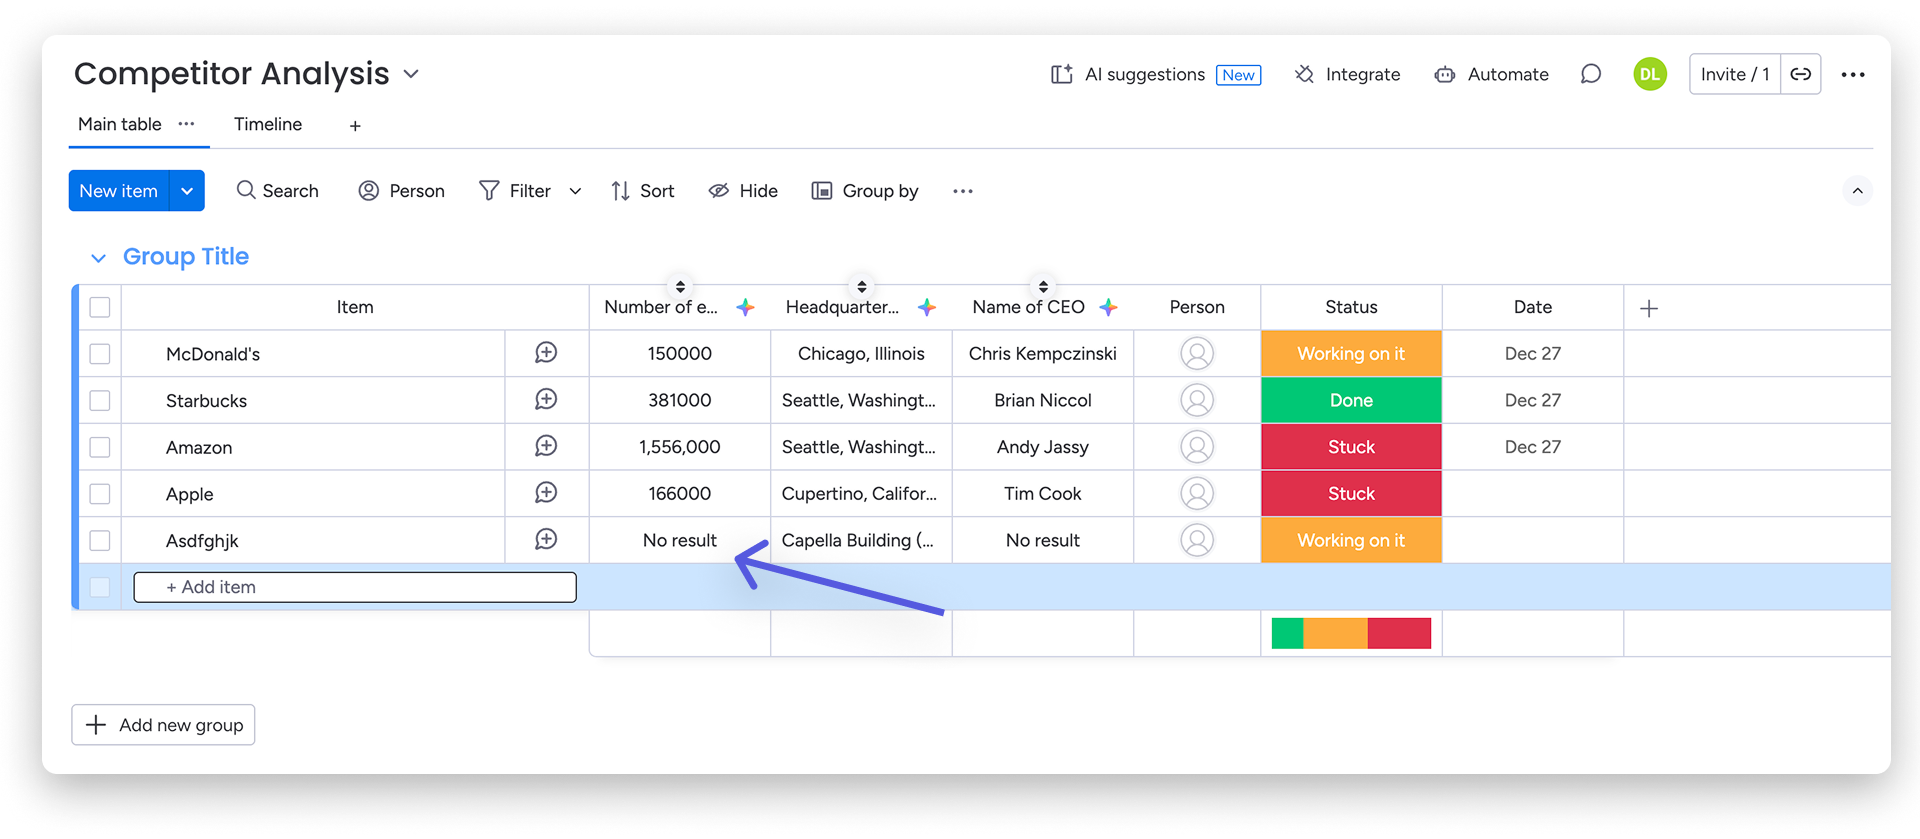Screen dimensions: 1920x839
Task: Open conversation for Amazon item
Action: pyautogui.click(x=546, y=446)
